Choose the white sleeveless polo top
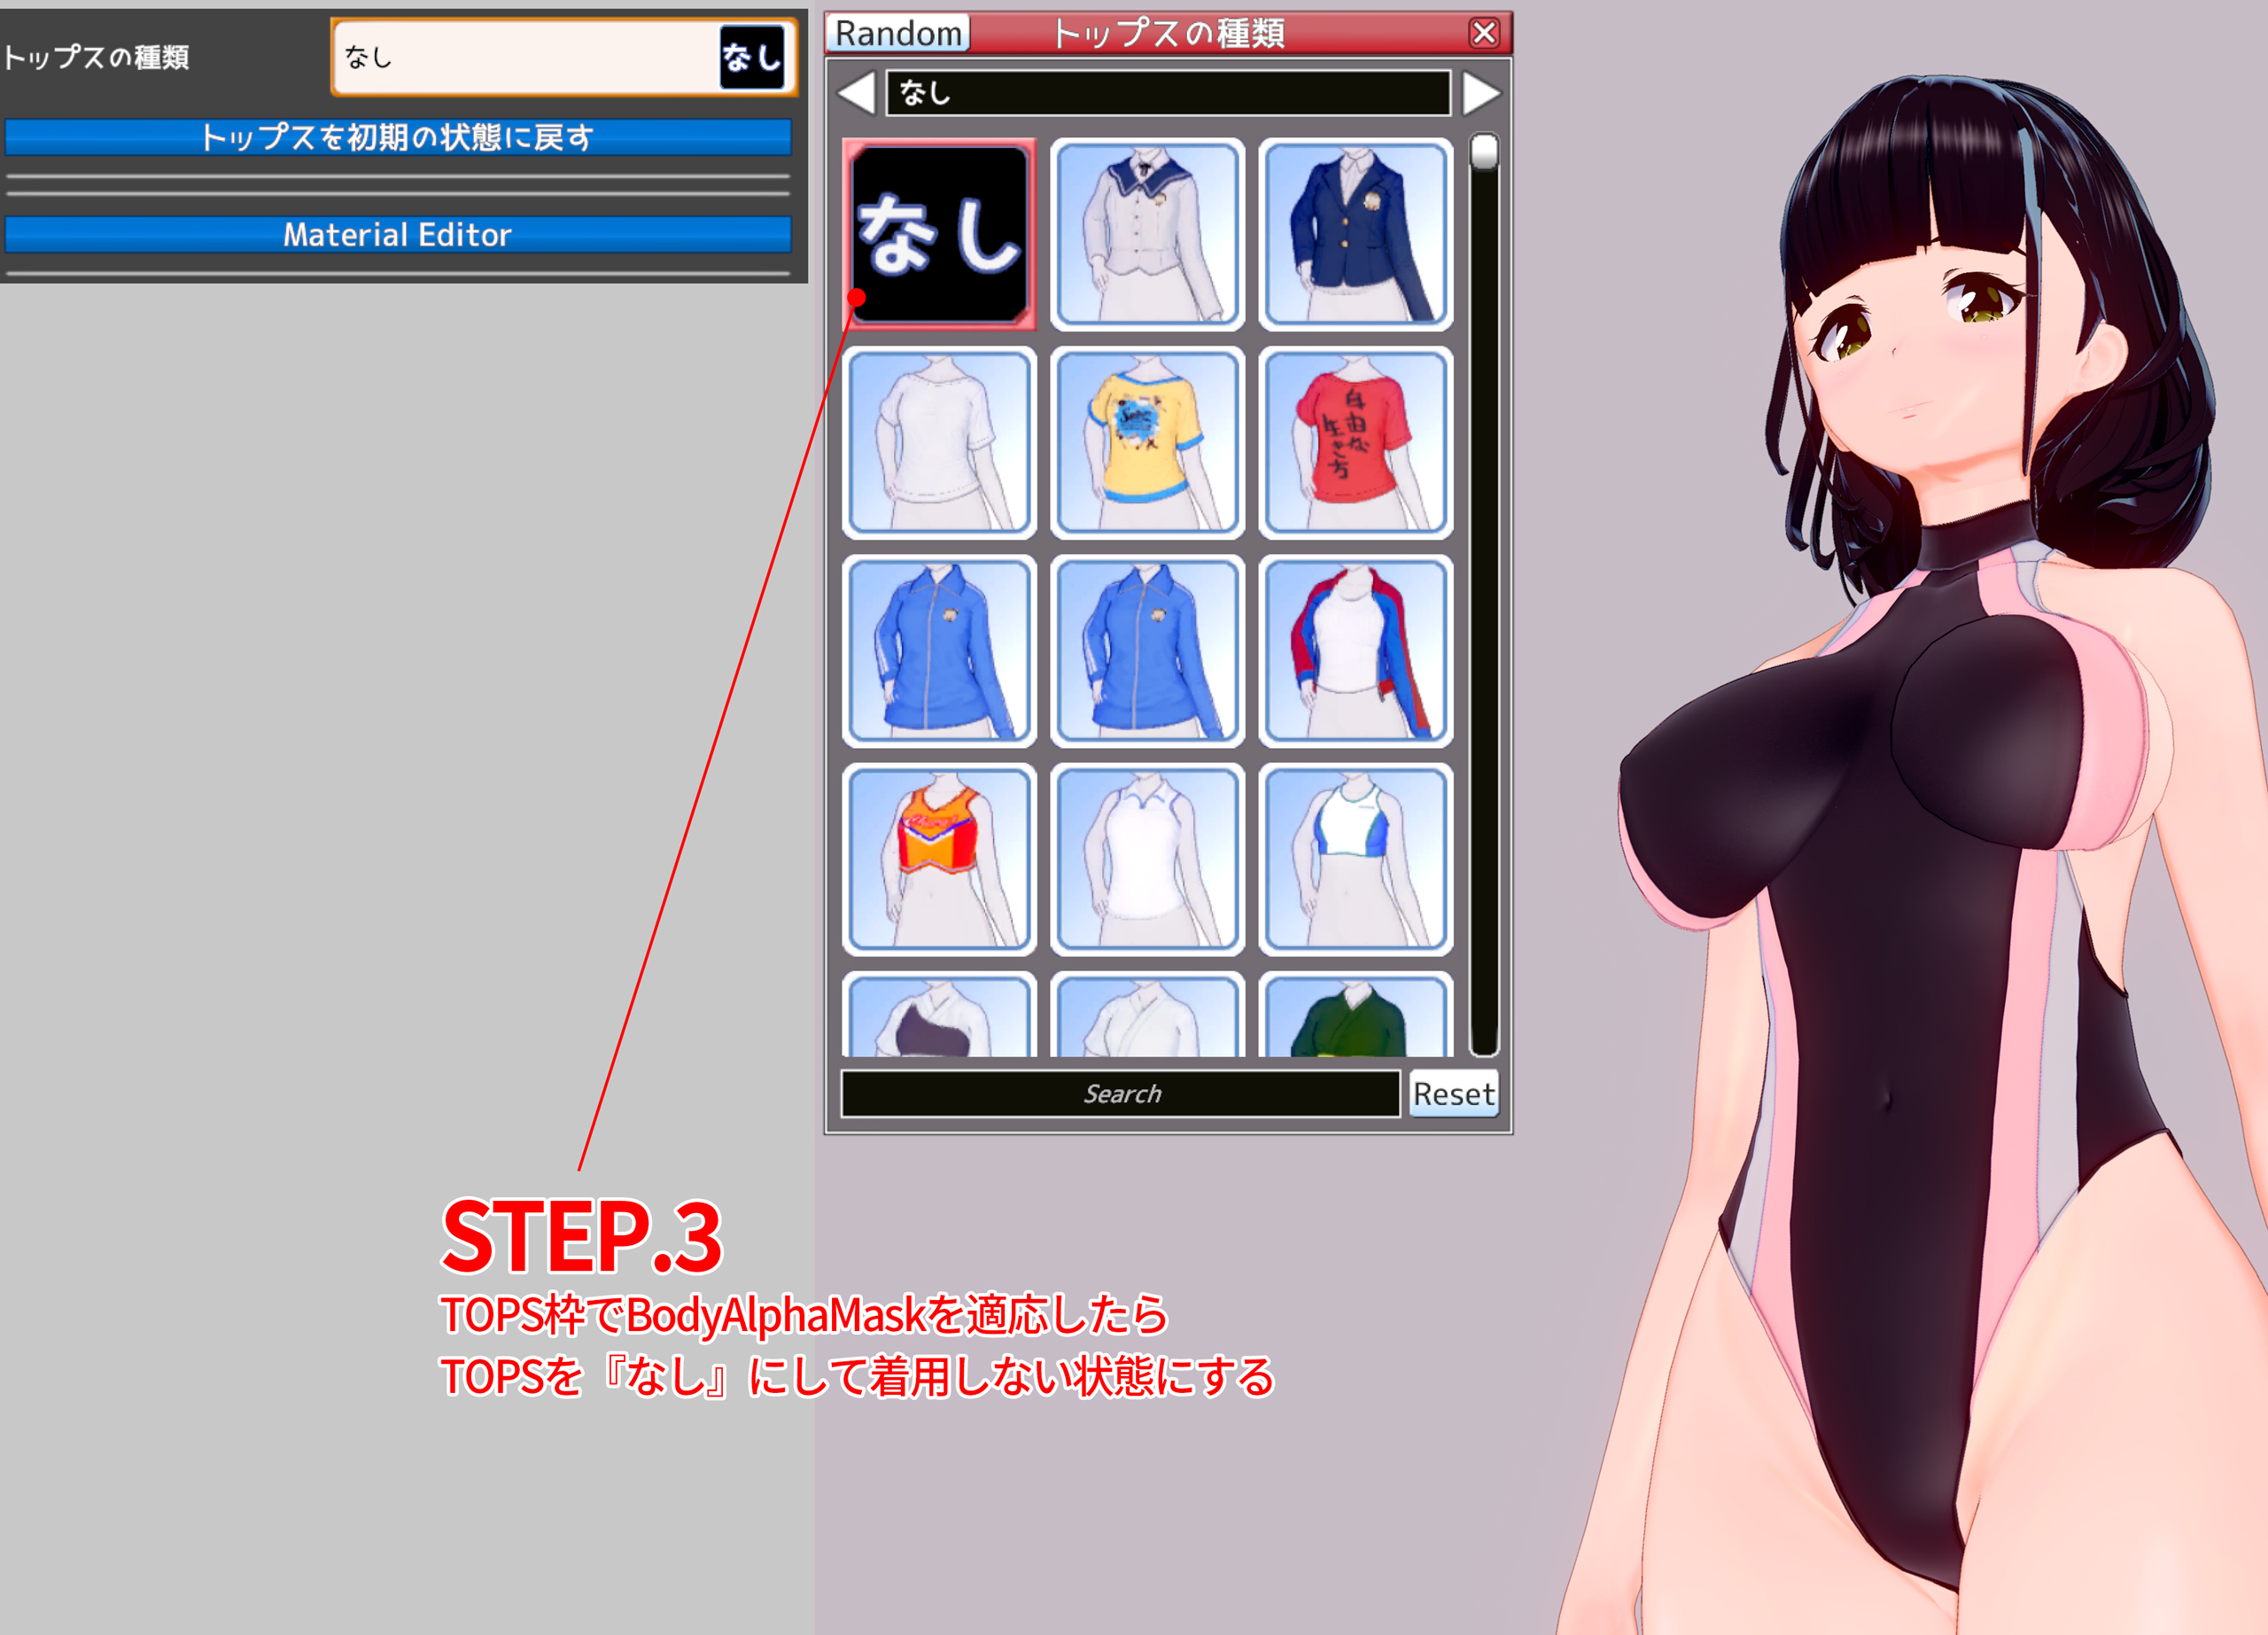This screenshot has height=1635, width=2268. pyautogui.click(x=1147, y=859)
